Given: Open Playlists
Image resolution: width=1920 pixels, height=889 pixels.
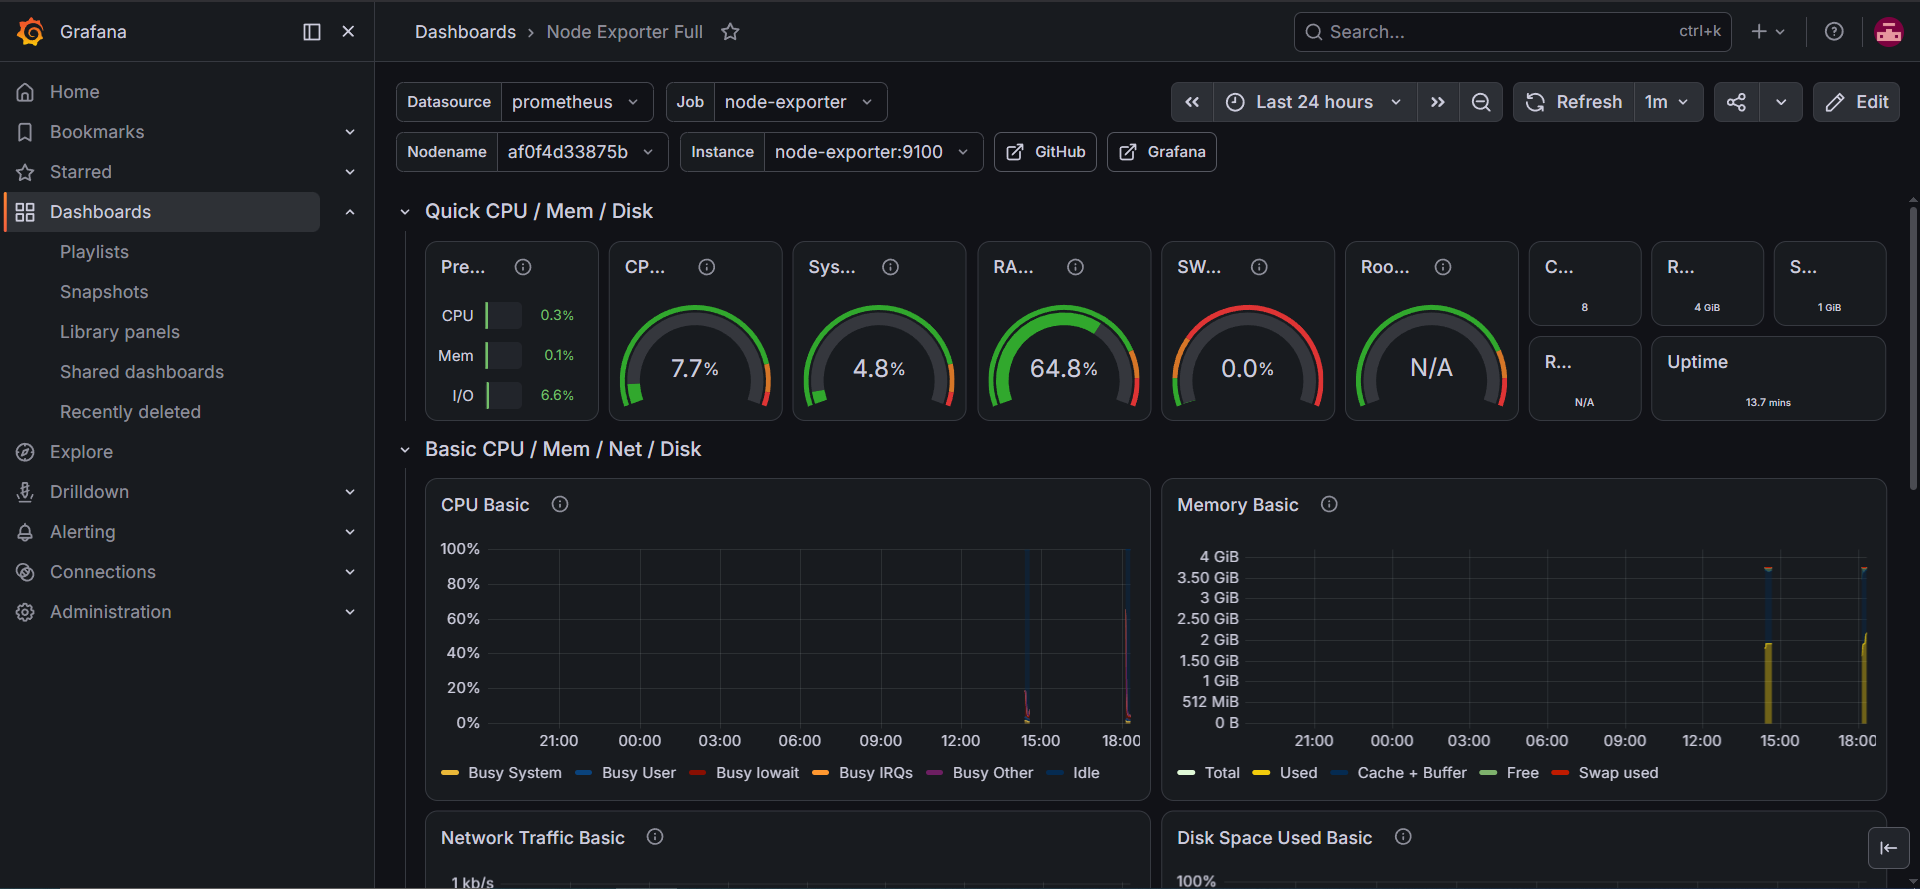Looking at the screenshot, I should [94, 252].
